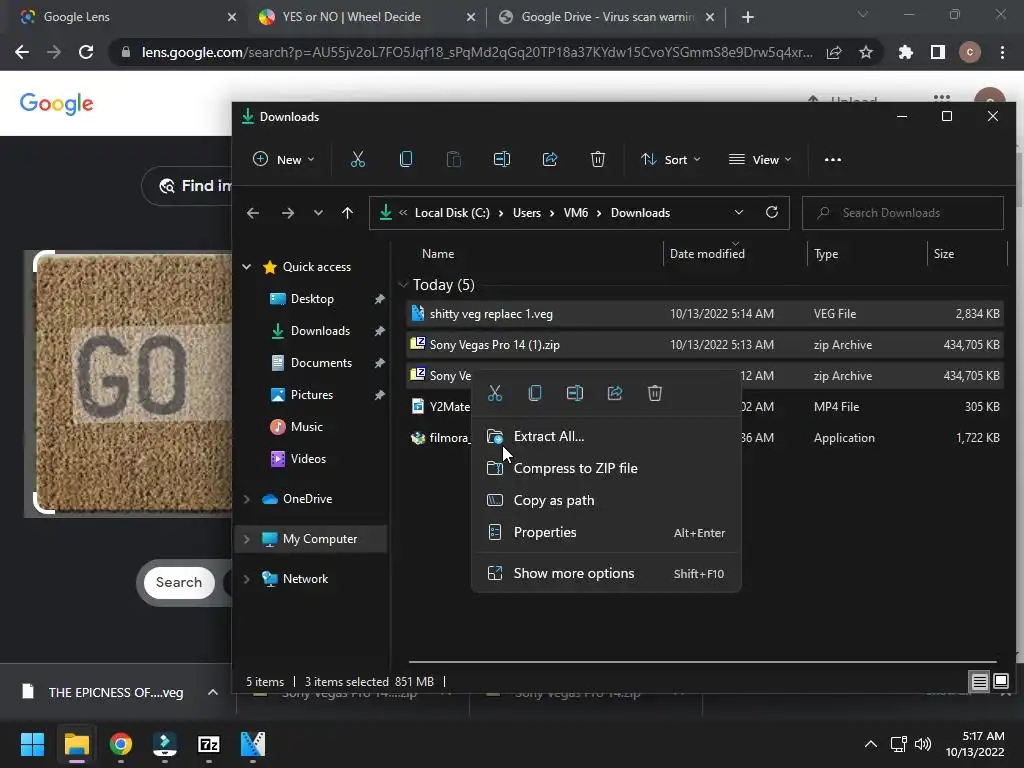Open 7-Zip from the taskbar
The height and width of the screenshot is (768, 1024).
[x=208, y=744]
